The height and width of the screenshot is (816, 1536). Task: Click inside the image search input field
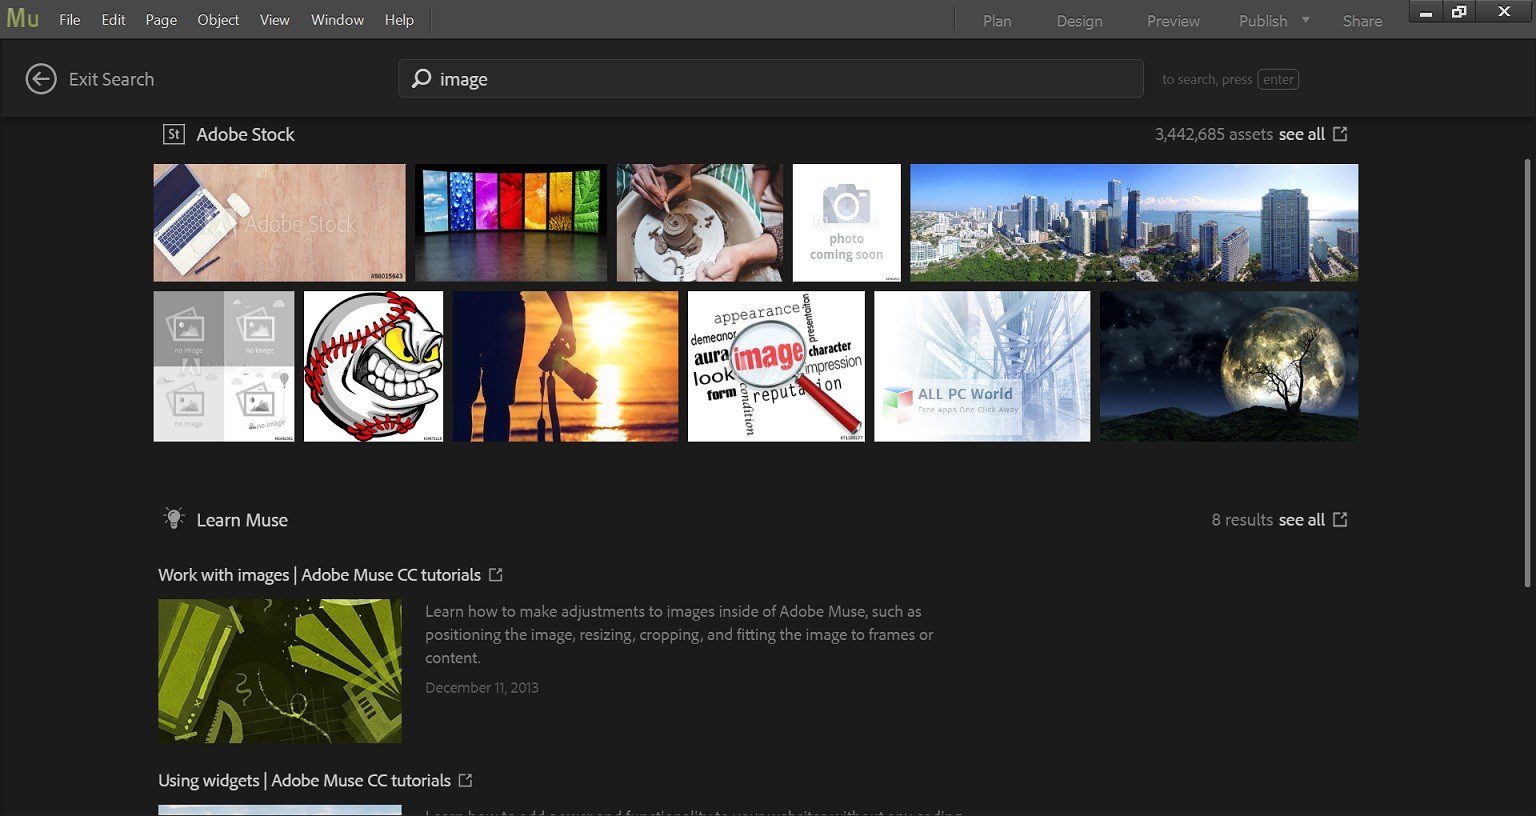[x=700, y=78]
